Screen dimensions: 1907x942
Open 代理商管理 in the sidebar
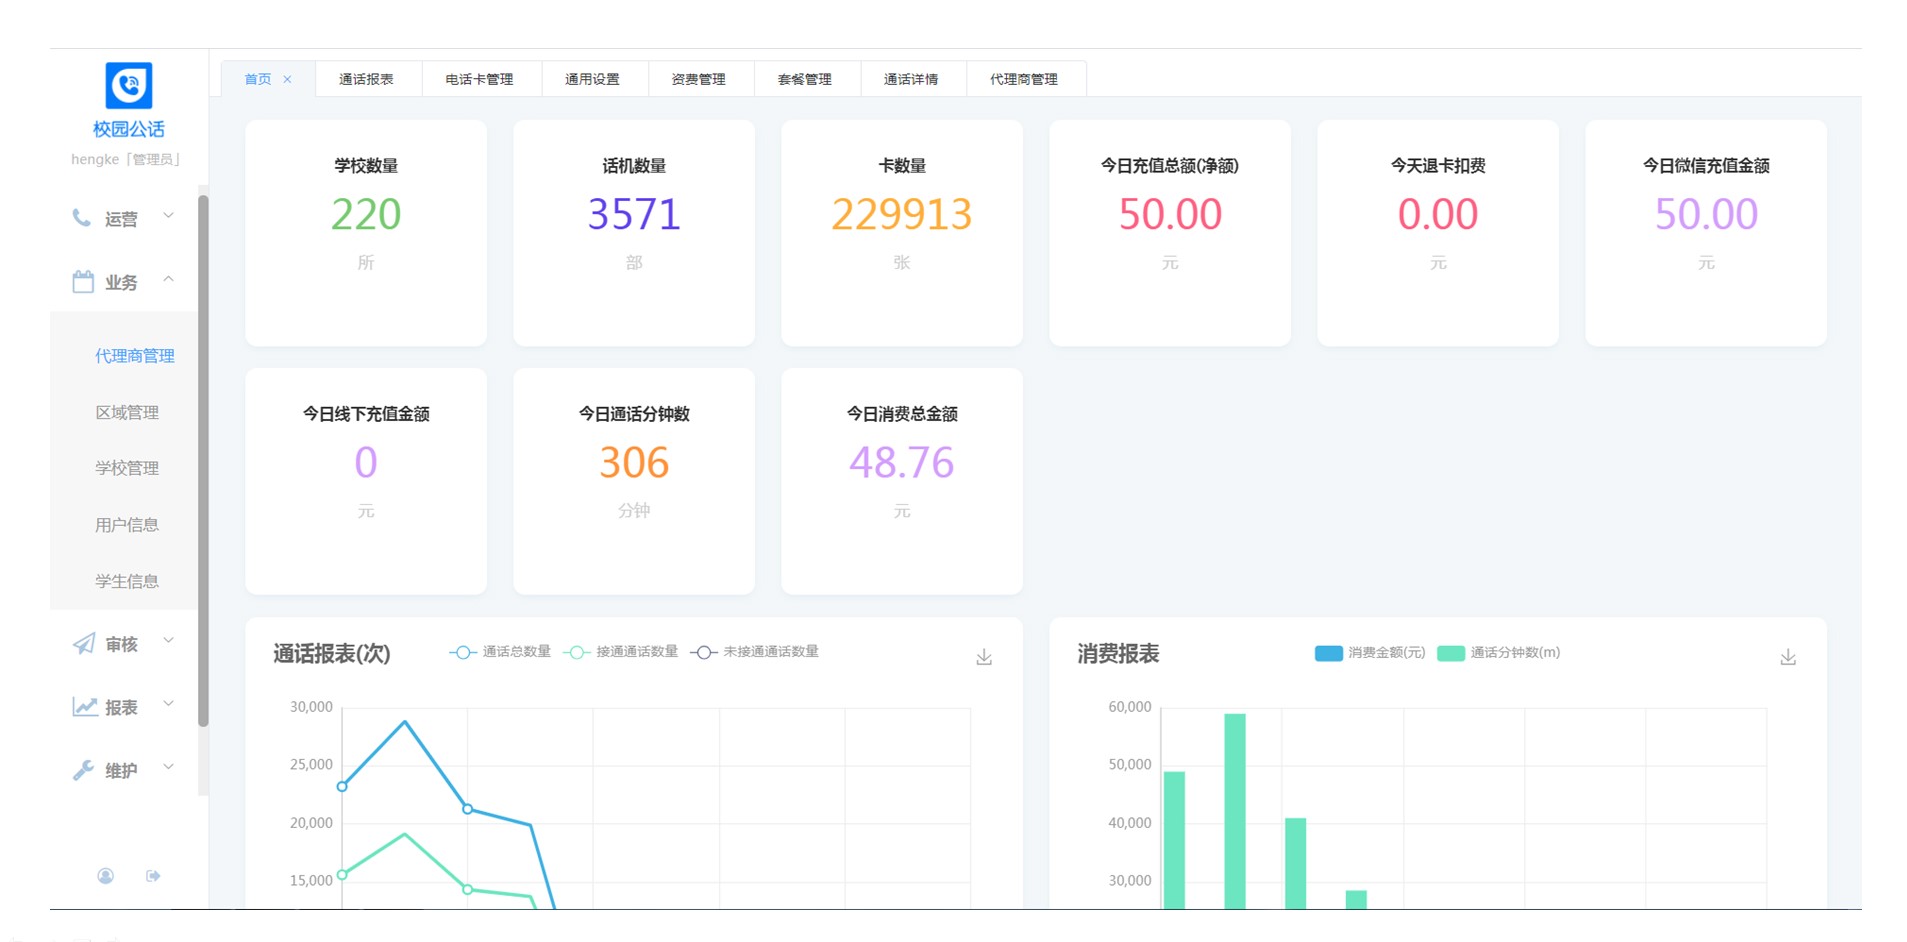click(x=134, y=356)
